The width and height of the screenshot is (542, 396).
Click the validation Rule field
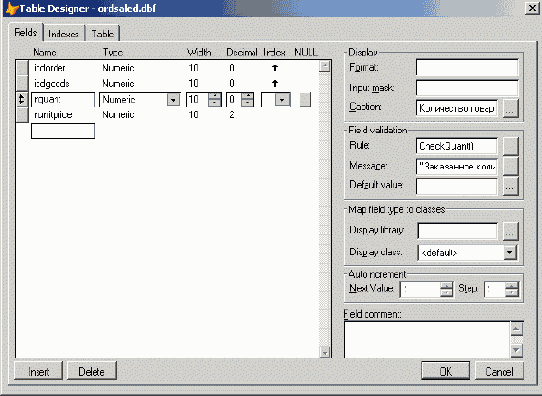(x=457, y=146)
